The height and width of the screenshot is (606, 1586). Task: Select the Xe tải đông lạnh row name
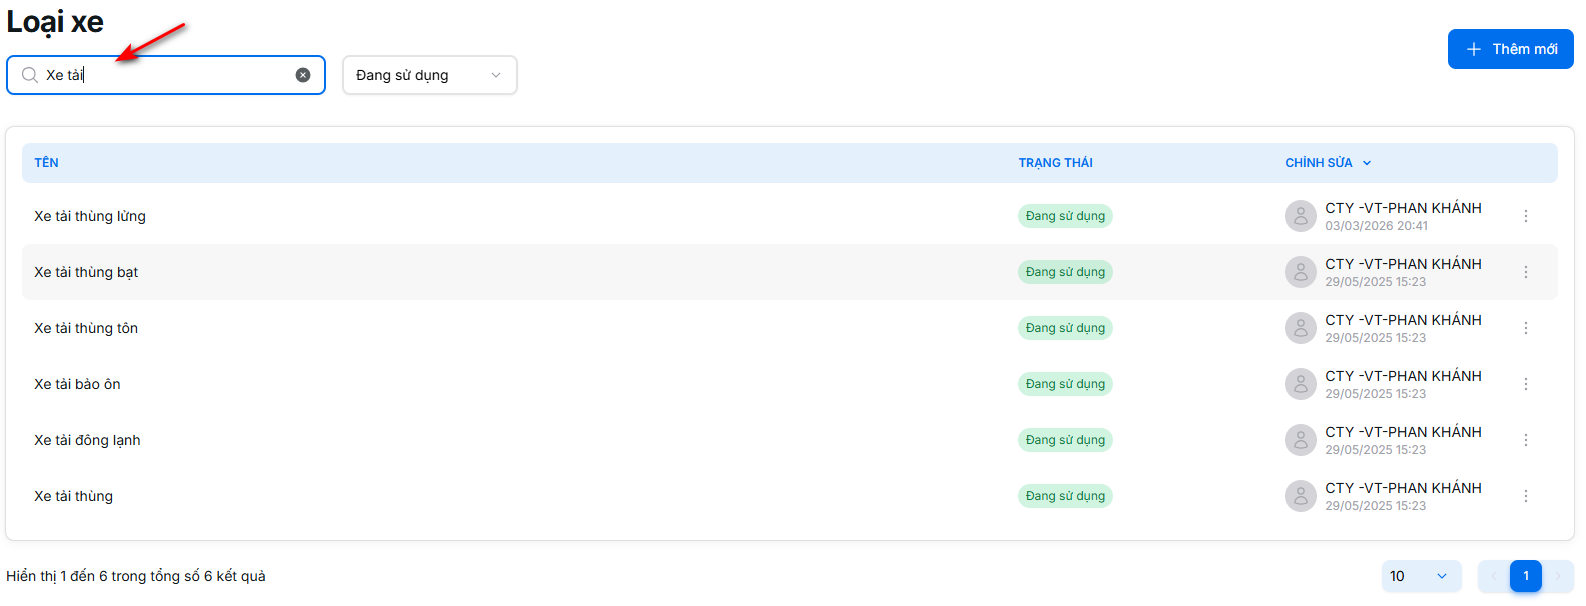[x=87, y=440]
